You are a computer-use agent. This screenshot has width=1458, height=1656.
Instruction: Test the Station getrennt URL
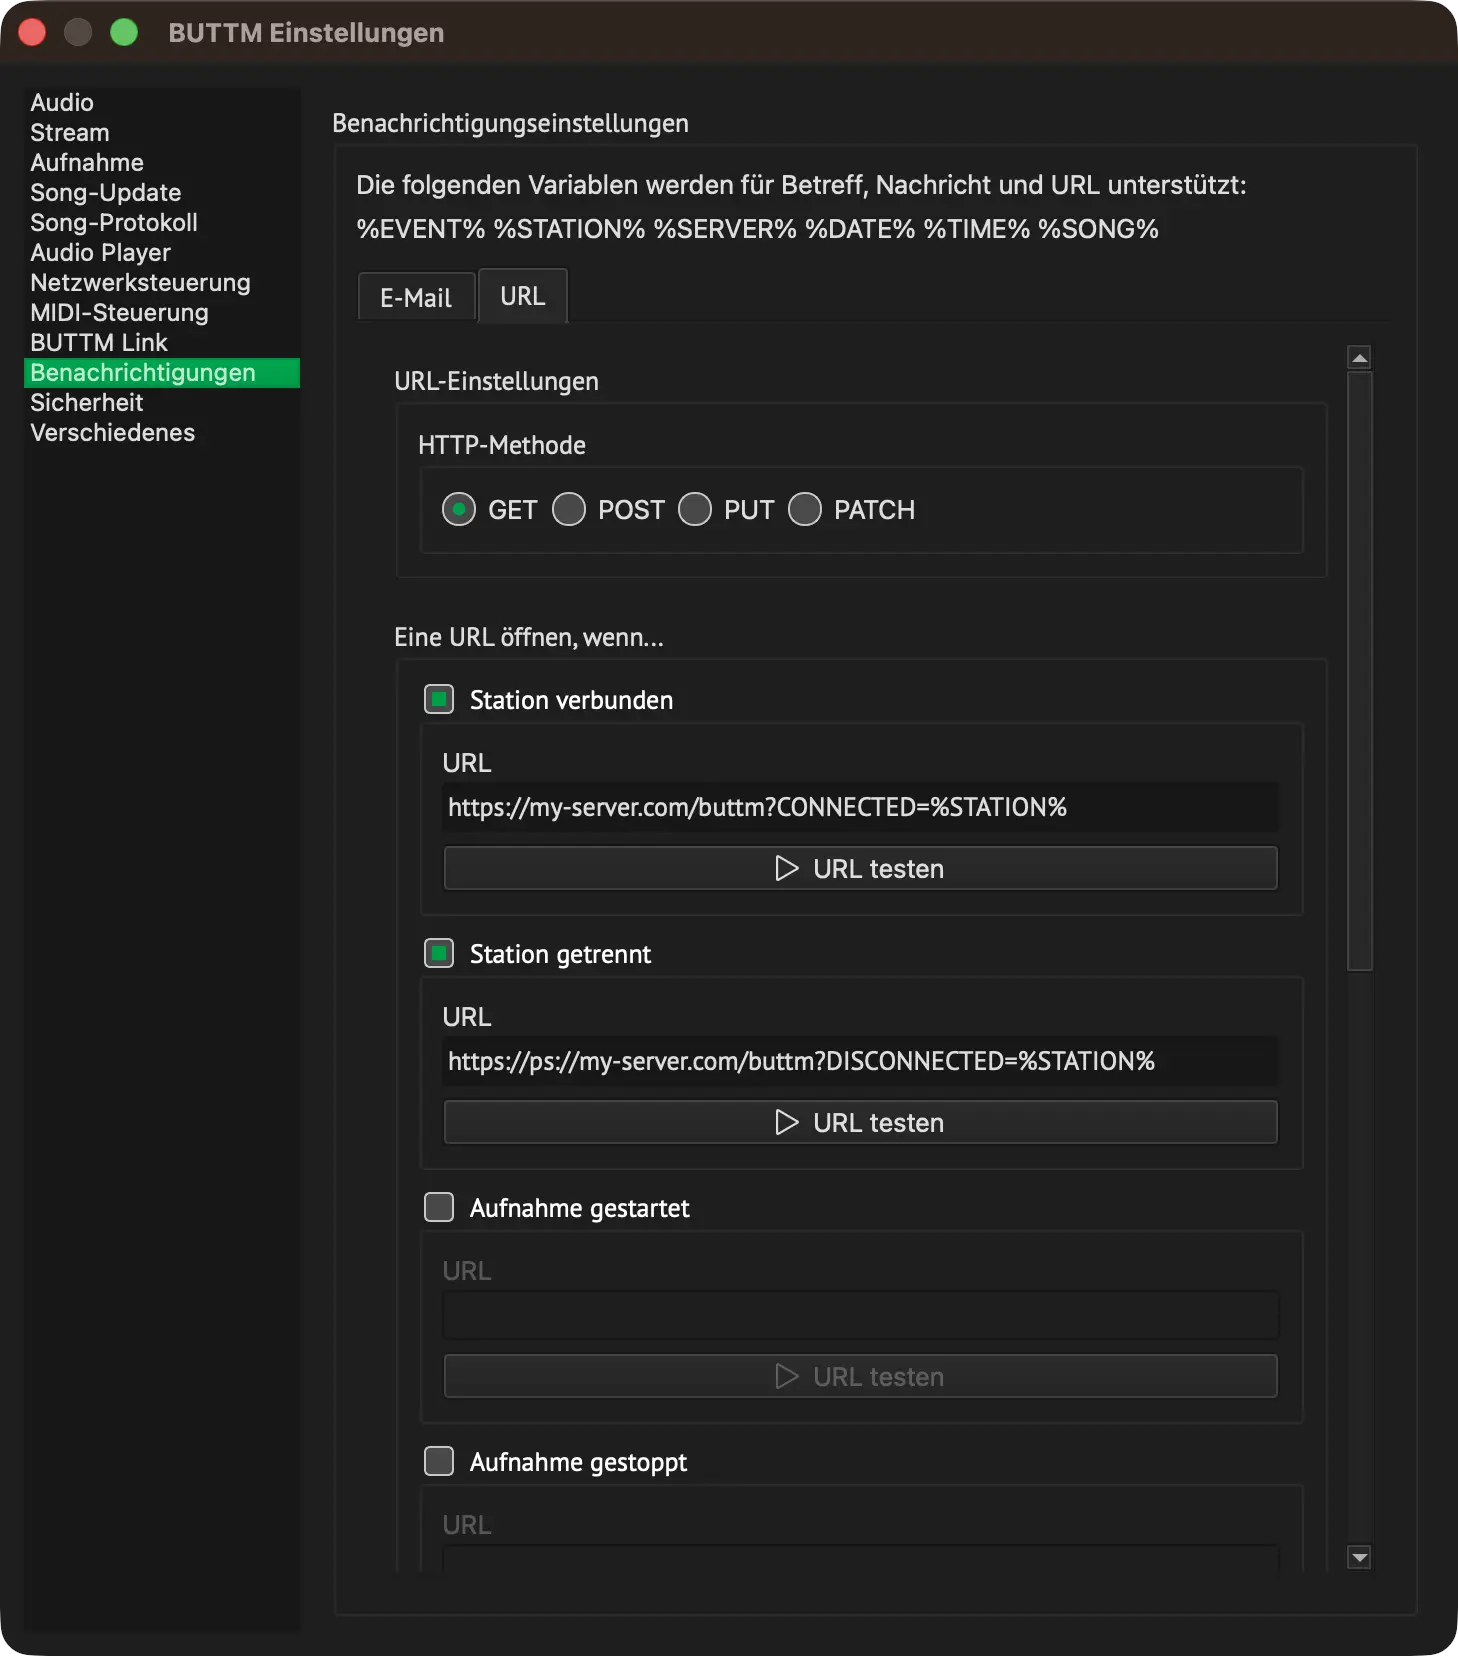(x=861, y=1122)
